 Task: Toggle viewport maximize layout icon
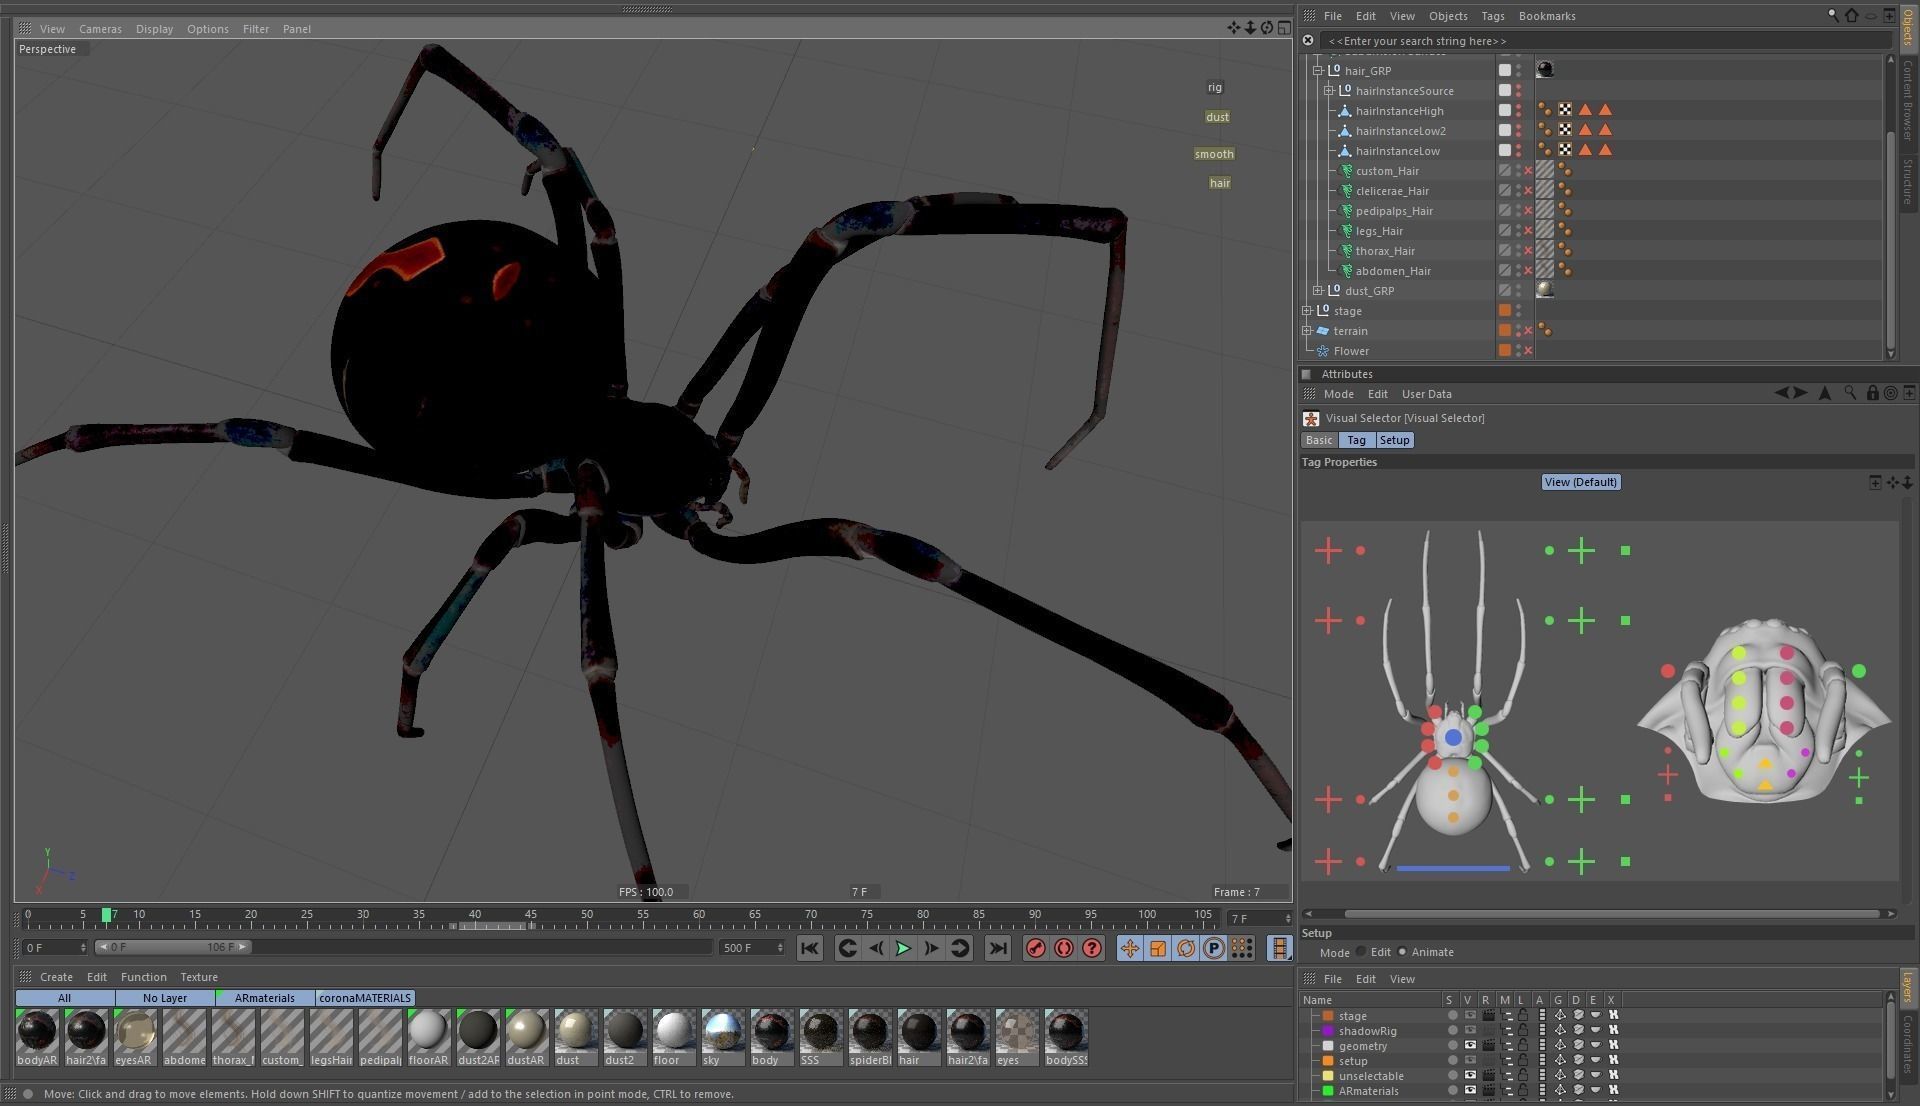1284,28
